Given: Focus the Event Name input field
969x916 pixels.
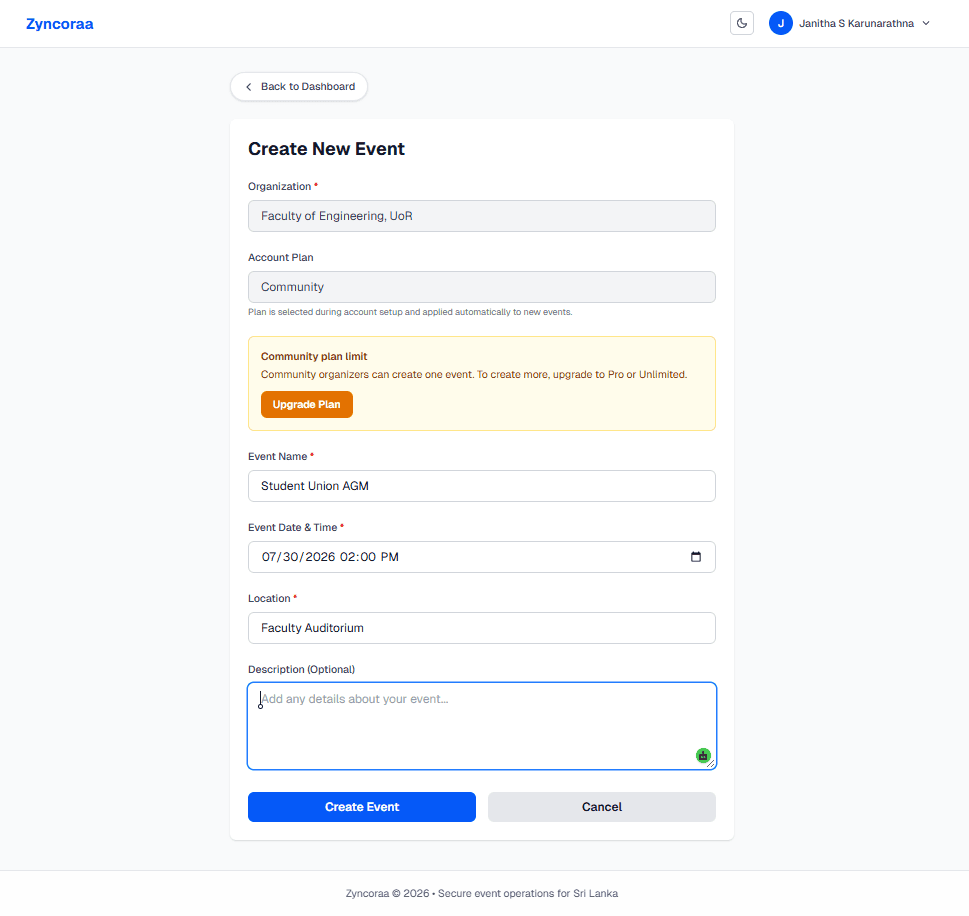Looking at the screenshot, I should coord(481,486).
